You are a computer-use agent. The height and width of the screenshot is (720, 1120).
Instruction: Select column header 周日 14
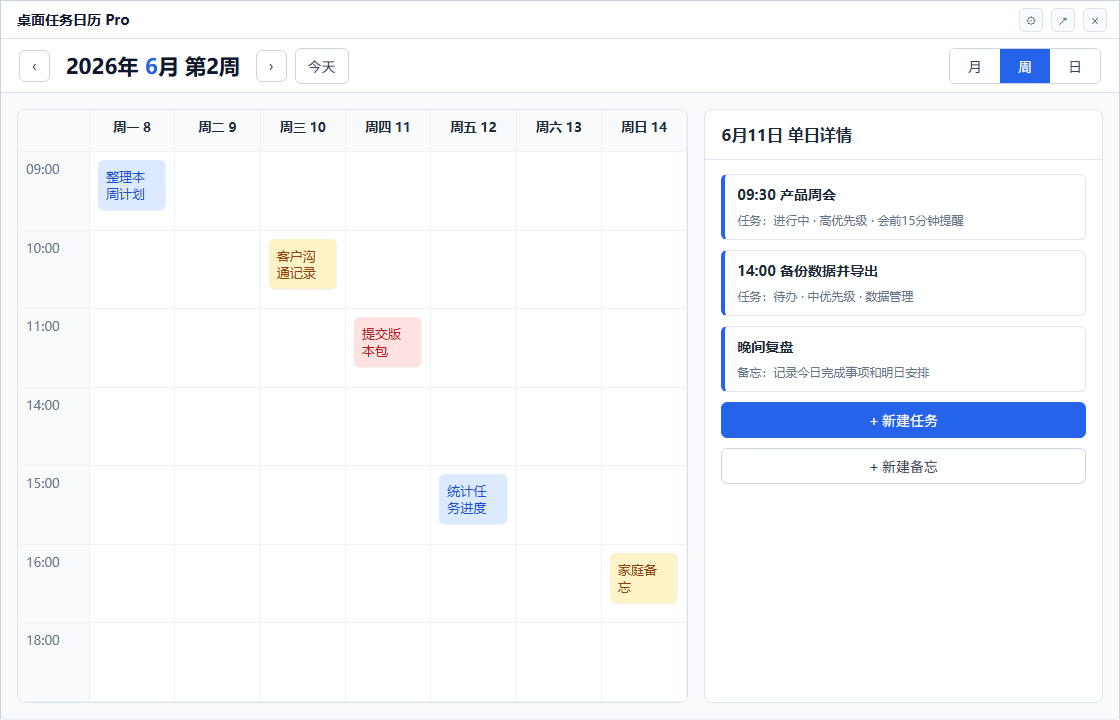[x=644, y=127]
